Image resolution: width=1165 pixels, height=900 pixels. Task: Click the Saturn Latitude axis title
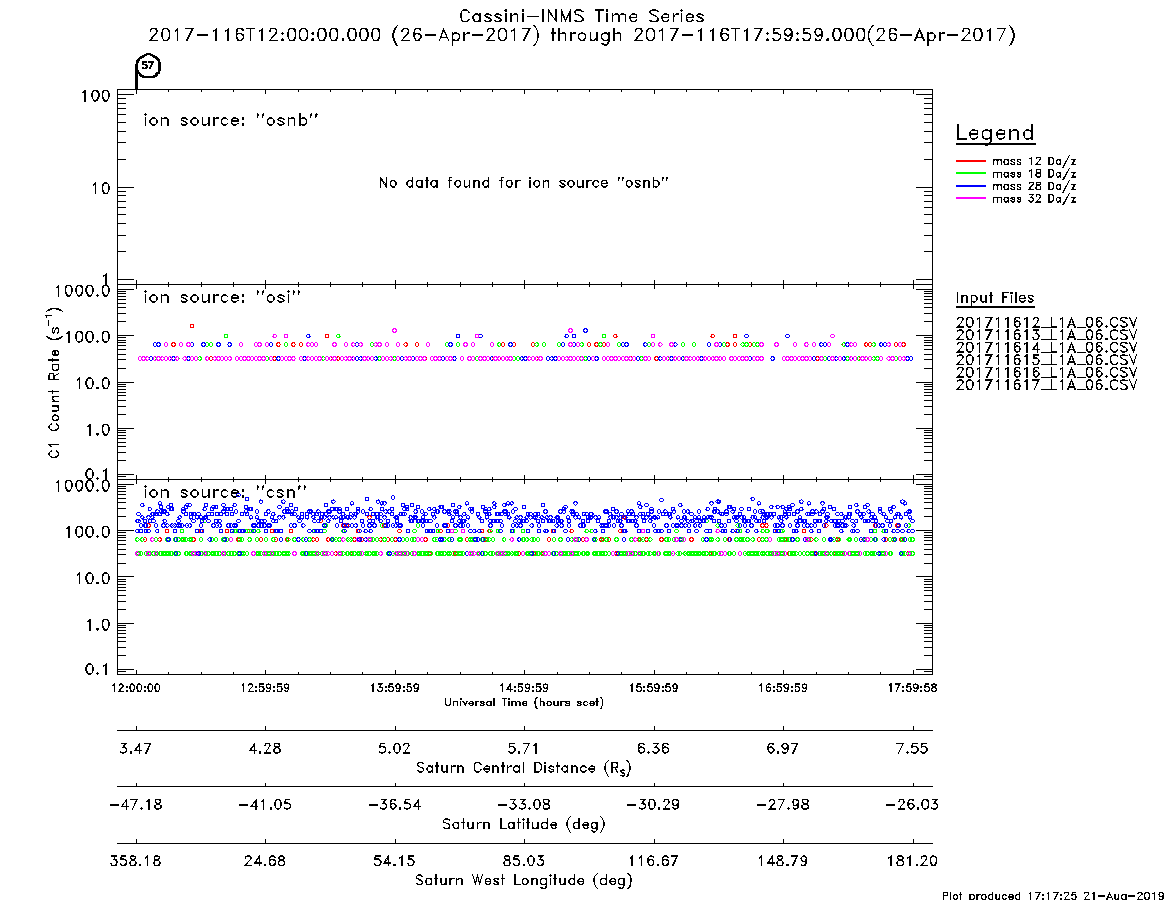tap(524, 824)
